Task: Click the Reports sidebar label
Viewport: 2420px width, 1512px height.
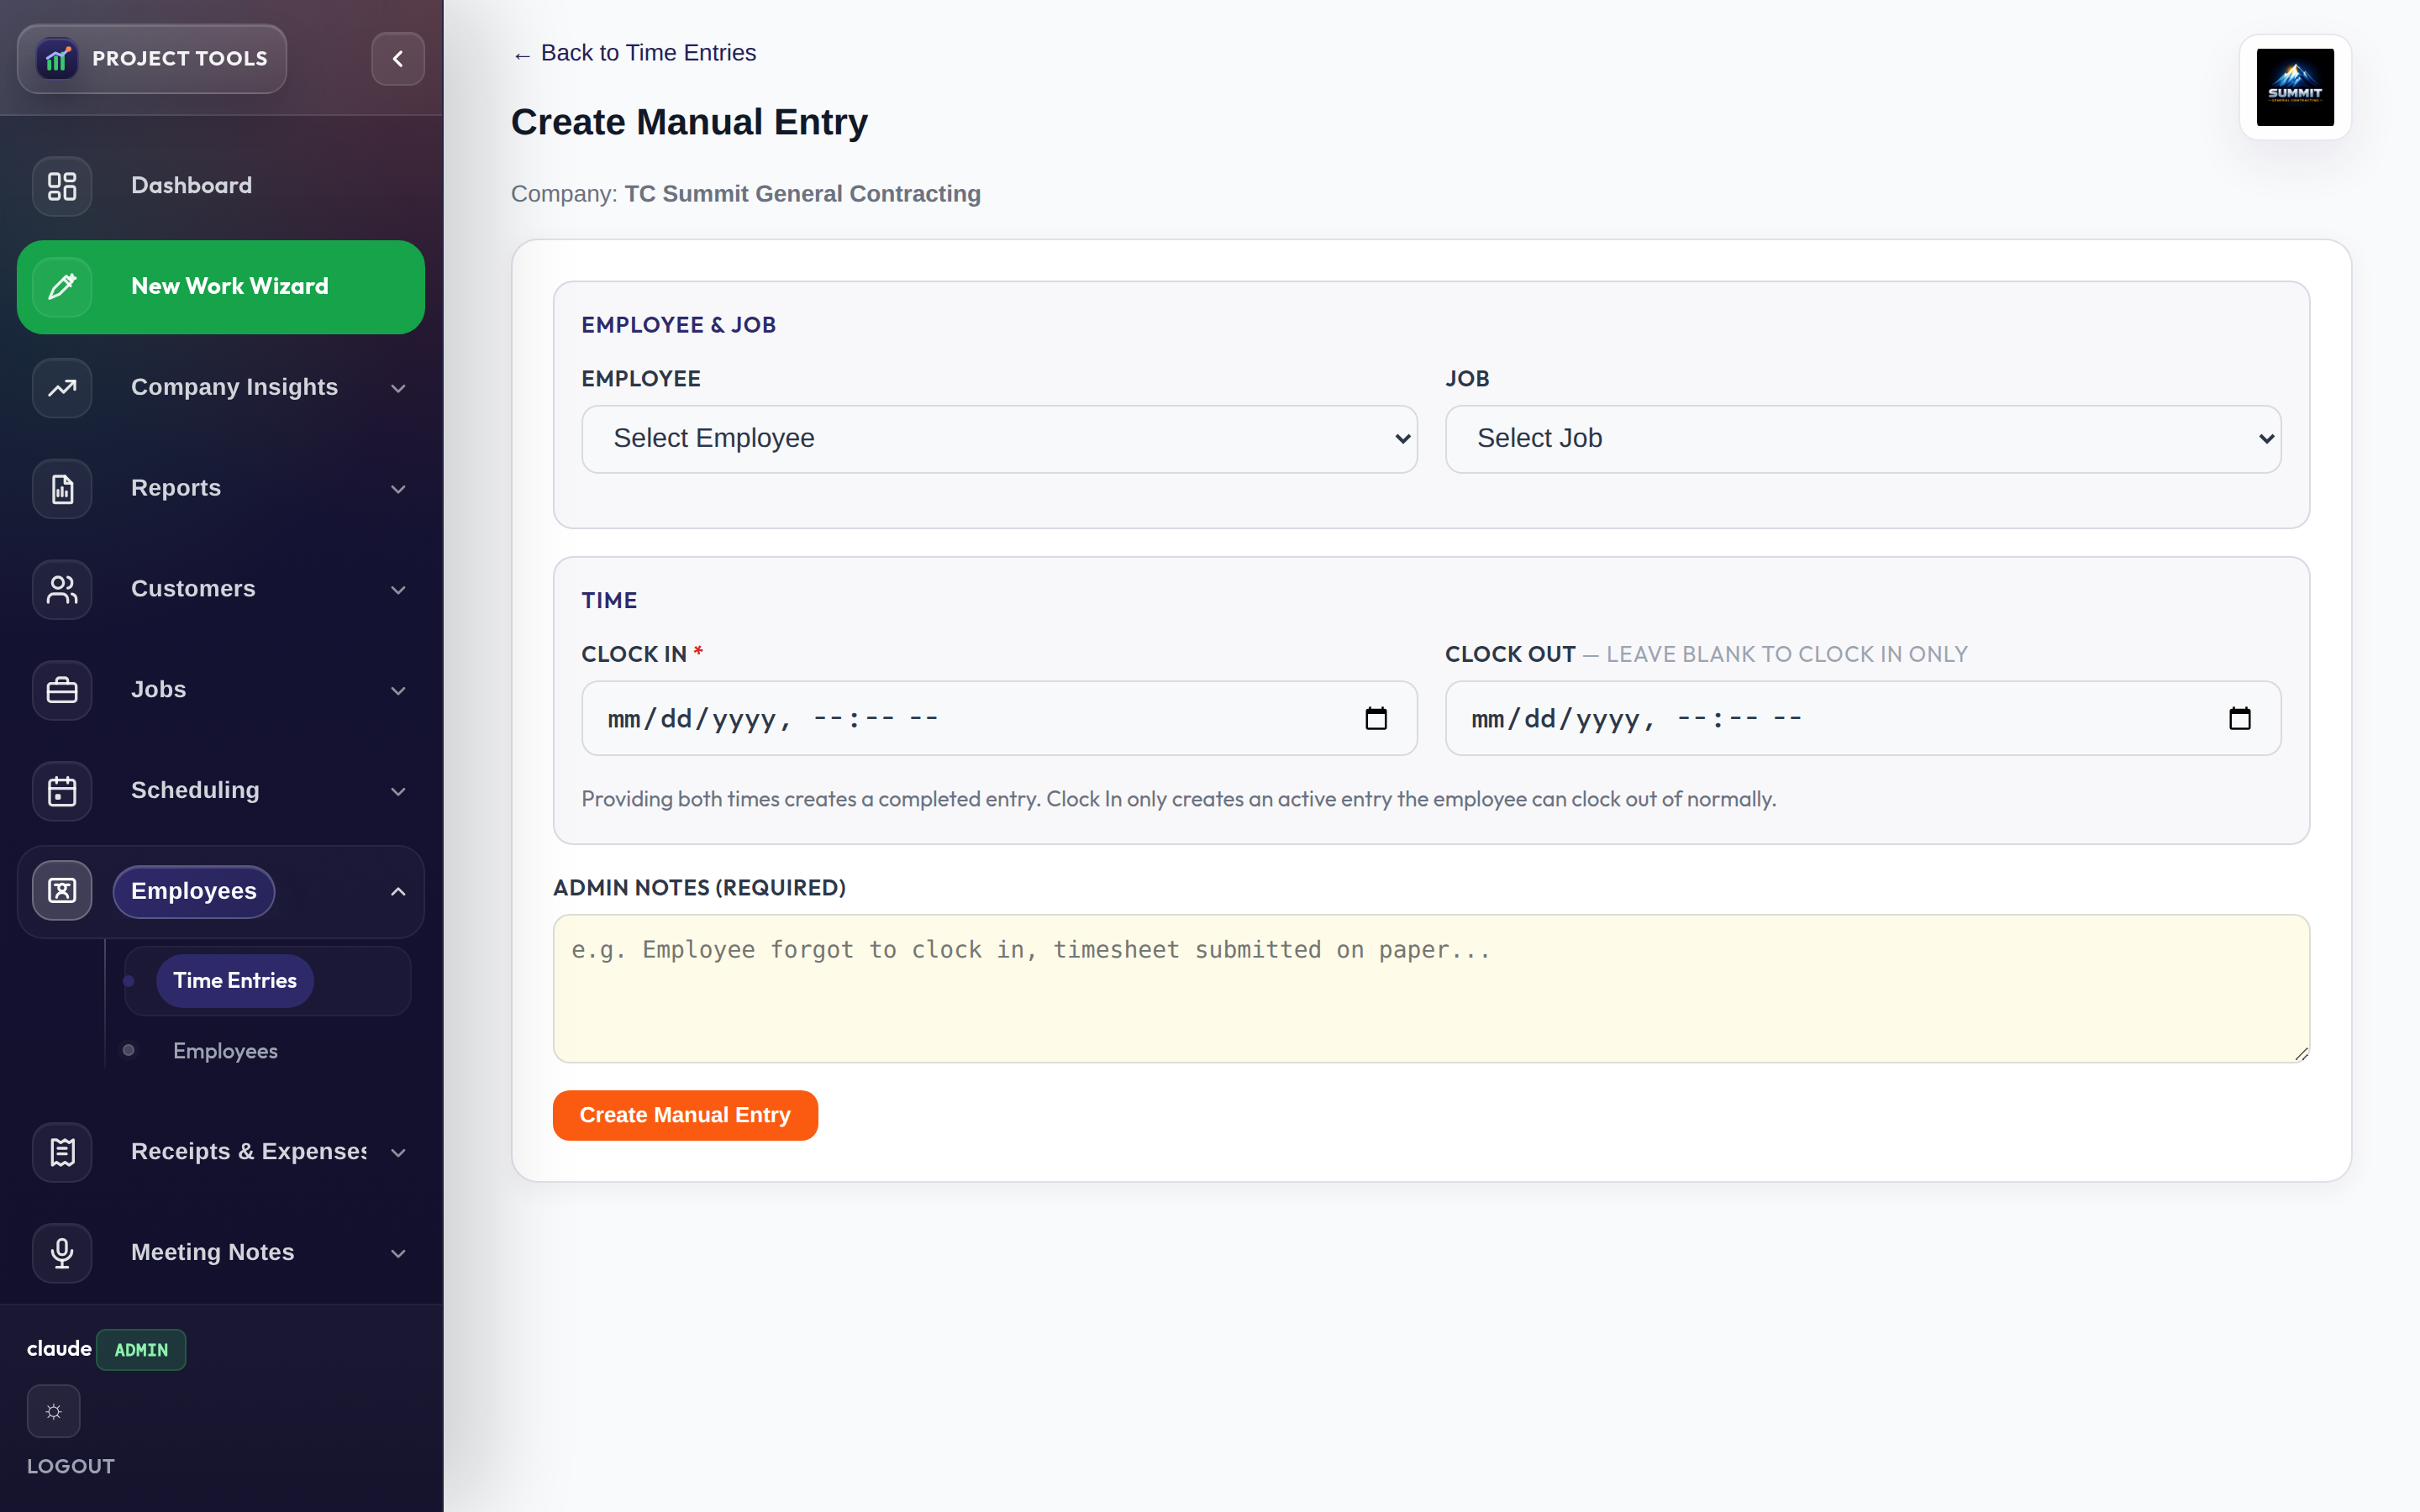Action: 176,488
